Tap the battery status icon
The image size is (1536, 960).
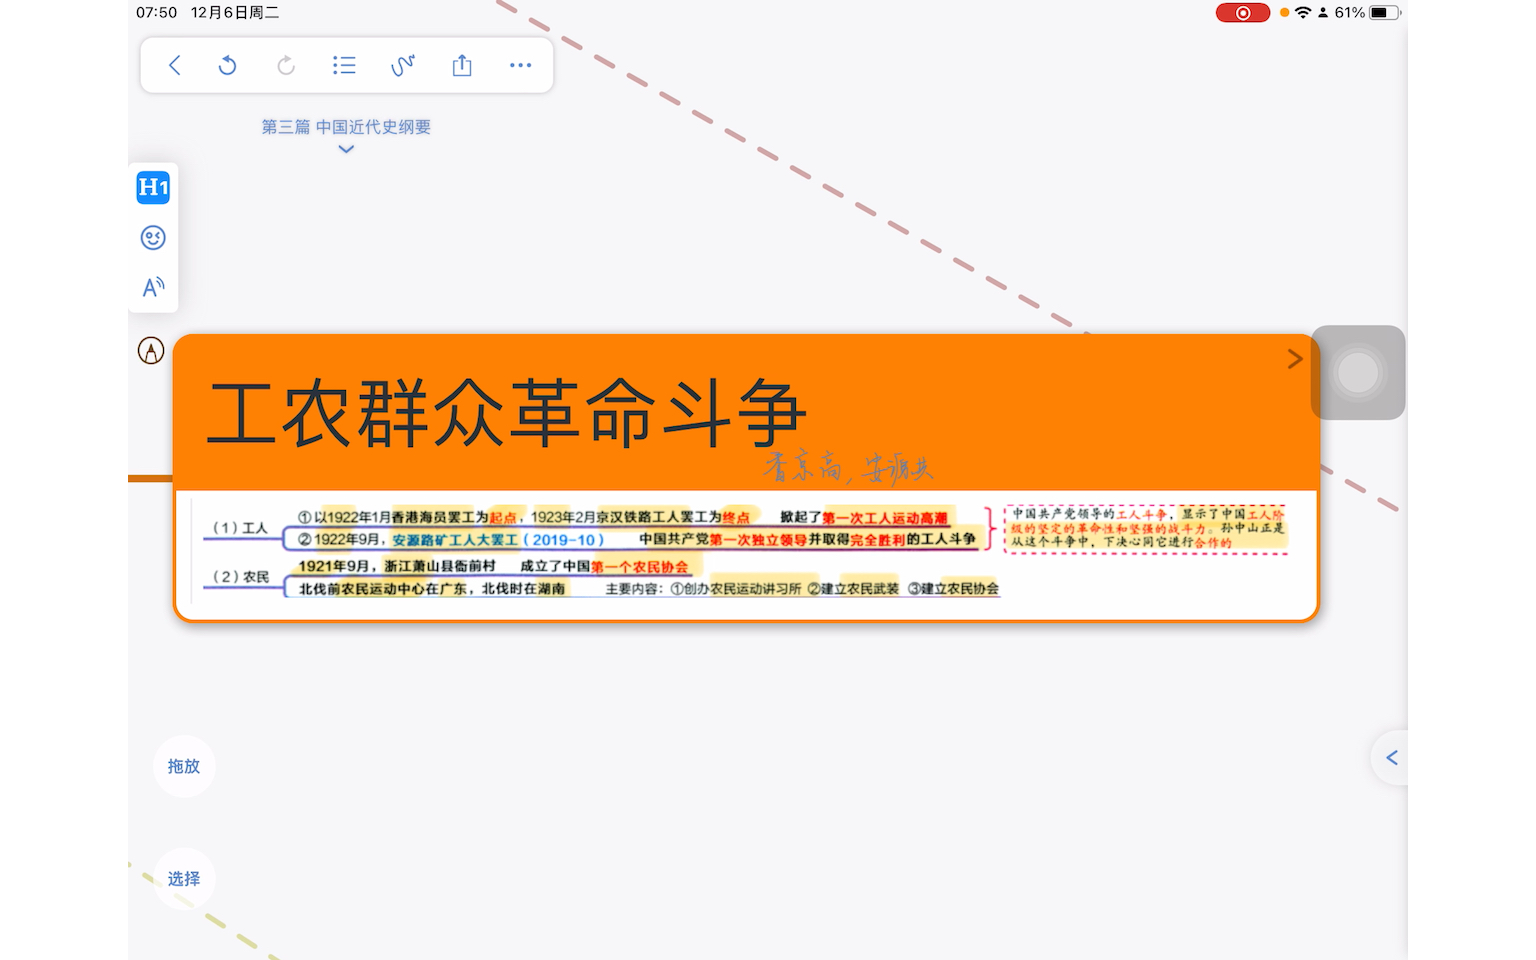1385,13
